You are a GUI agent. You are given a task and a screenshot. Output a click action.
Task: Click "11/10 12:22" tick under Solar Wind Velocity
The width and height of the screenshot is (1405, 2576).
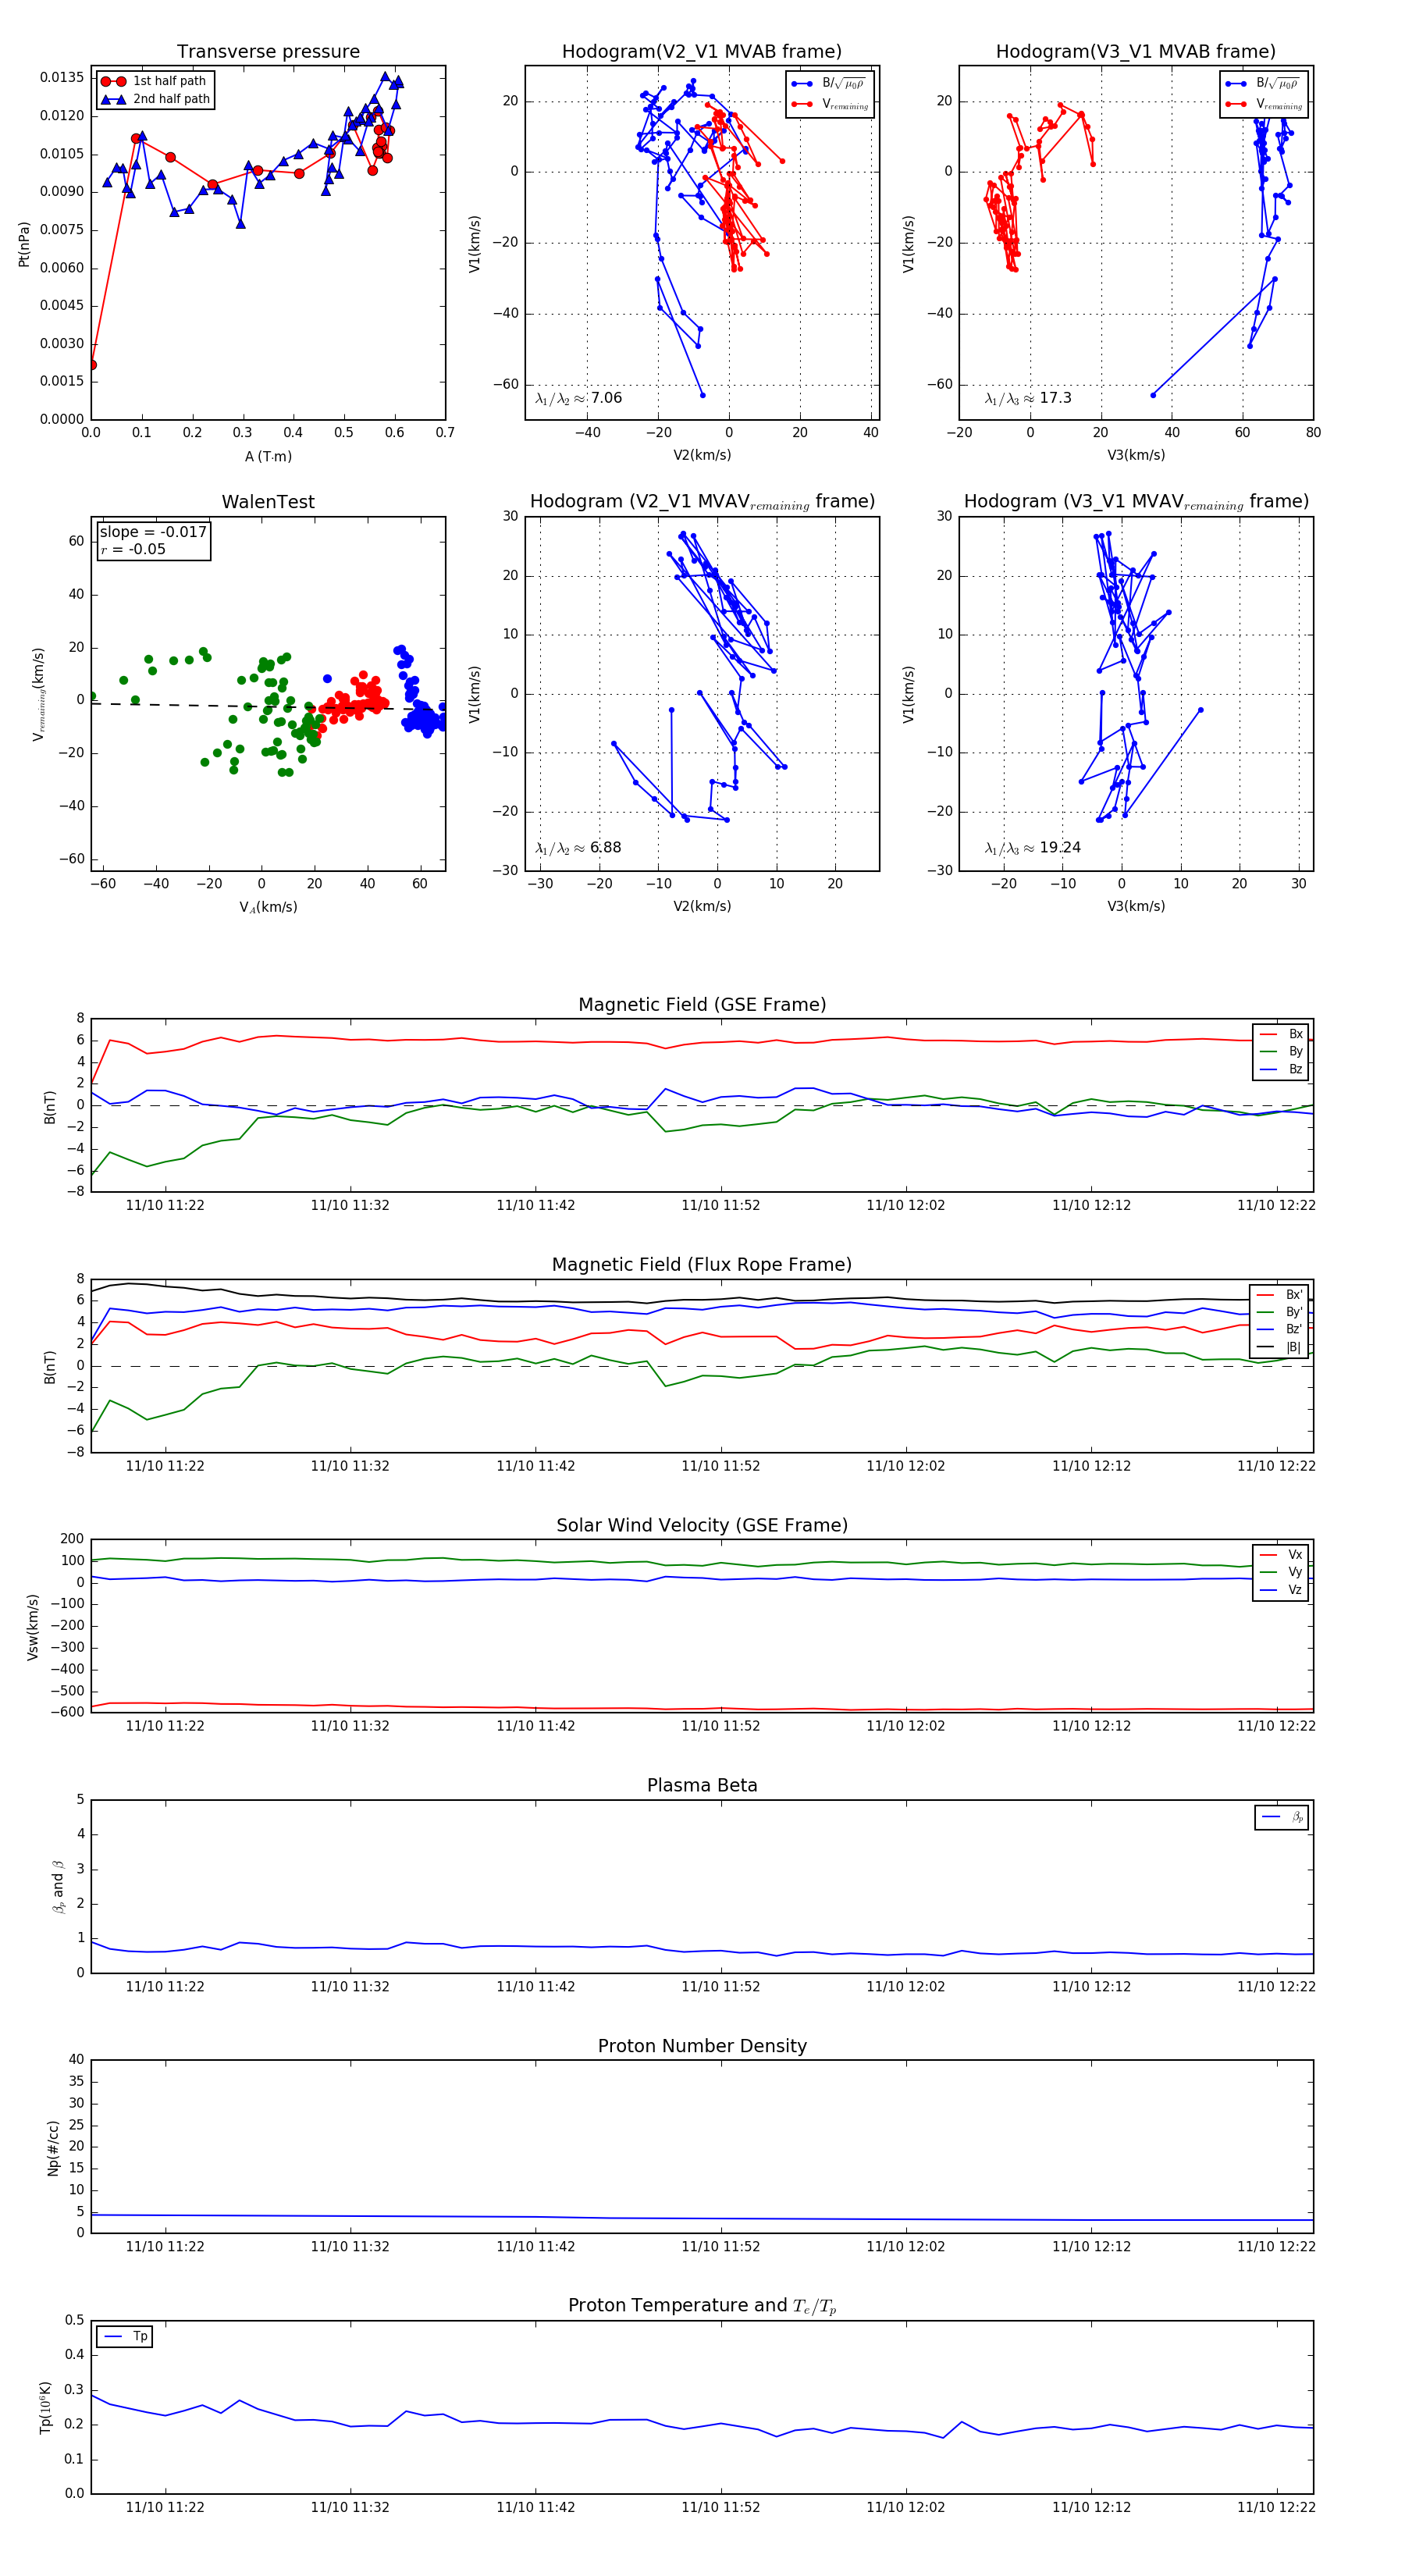pos(1276,1726)
